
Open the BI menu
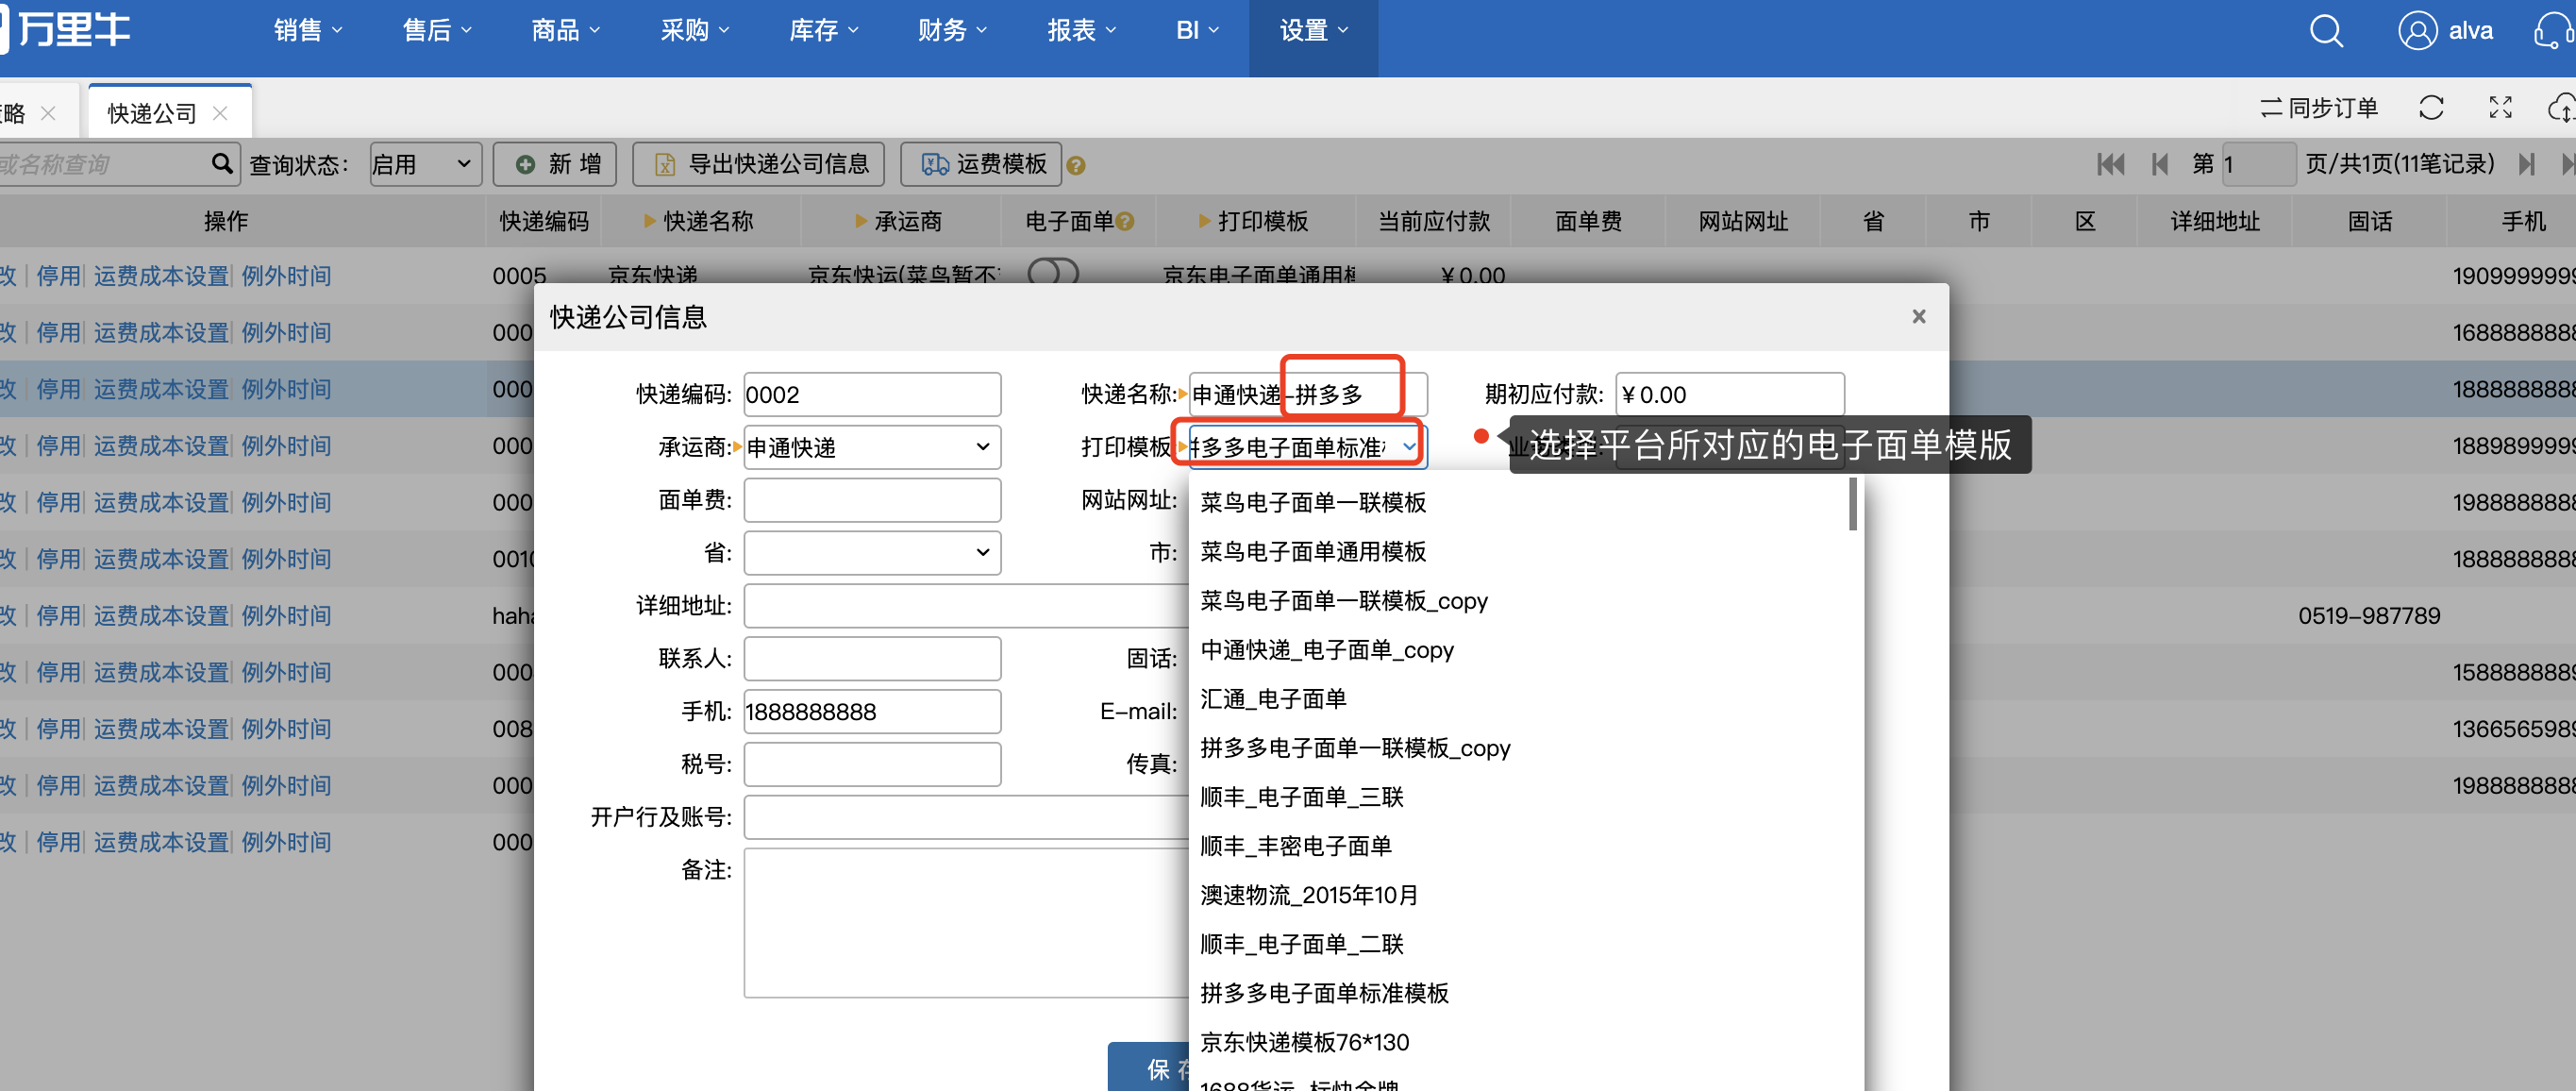[1197, 30]
